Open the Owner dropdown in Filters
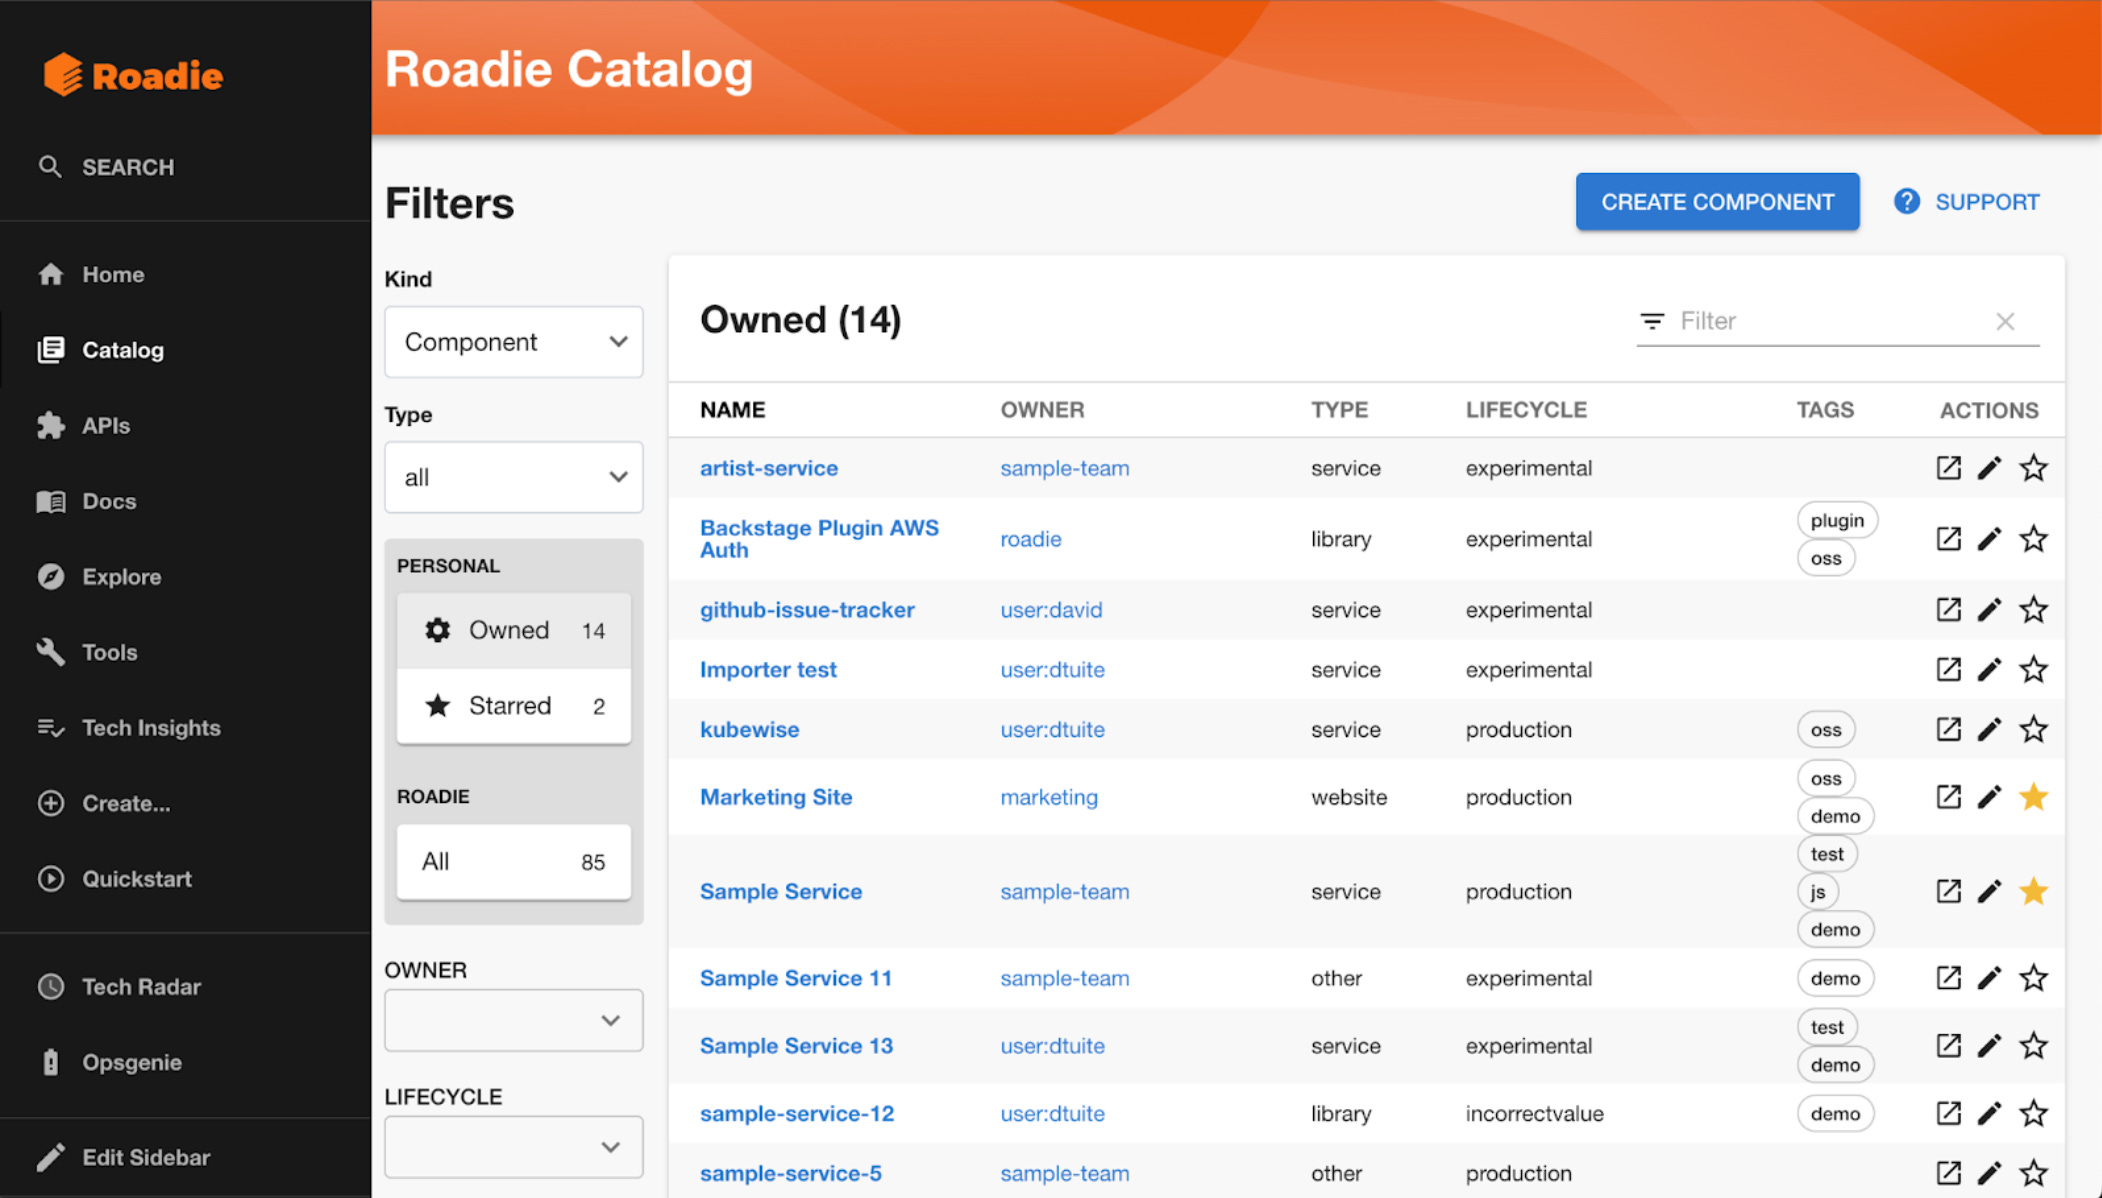Image resolution: width=2102 pixels, height=1198 pixels. 513,1020
